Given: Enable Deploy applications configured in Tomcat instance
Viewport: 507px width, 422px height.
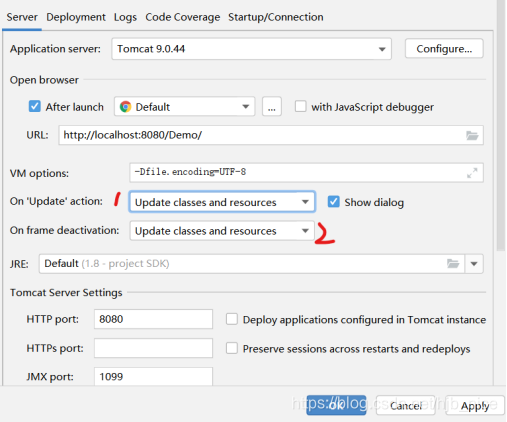Looking at the screenshot, I should 232,319.
